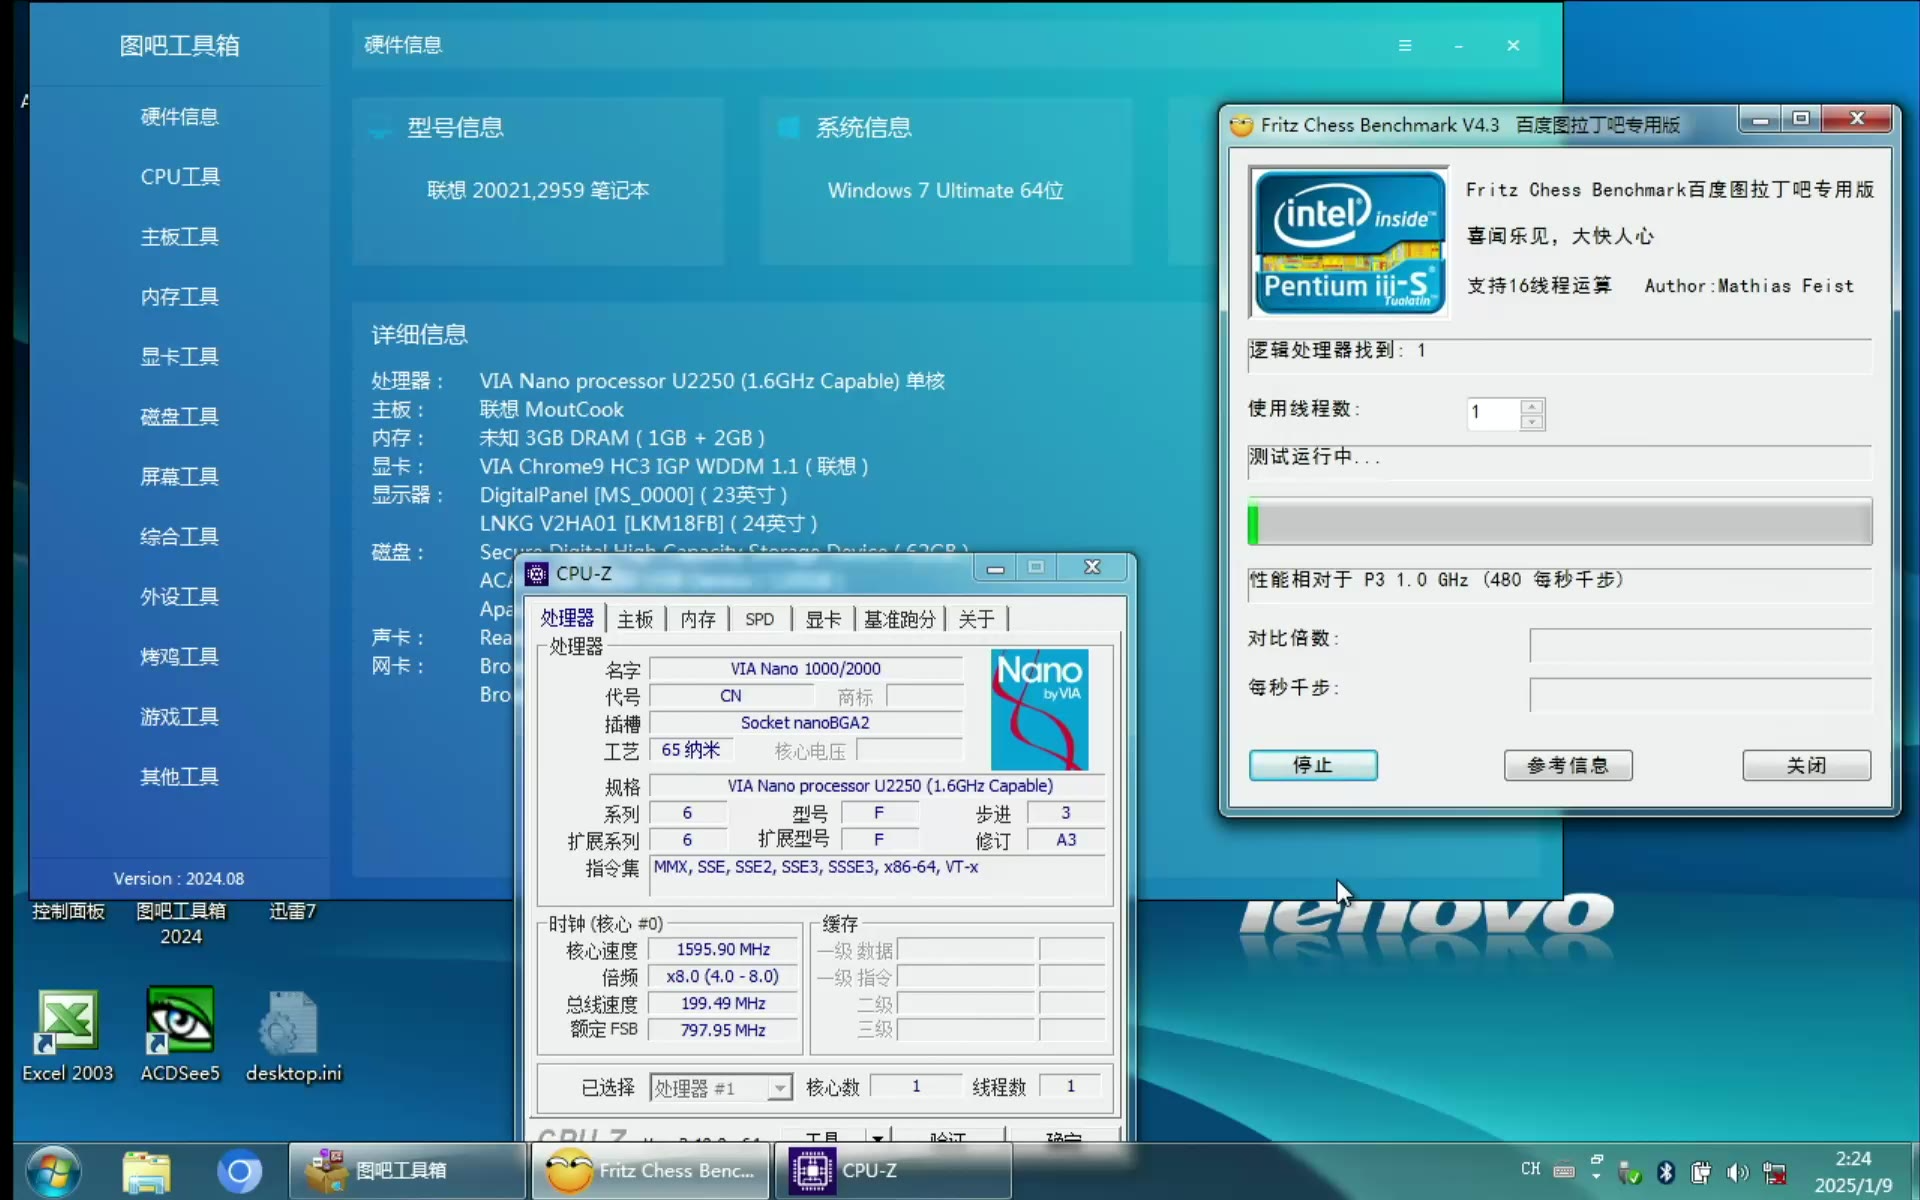Click the 1595.90 MHz core speed value
The image size is (1920, 1200).
pyautogui.click(x=723, y=949)
